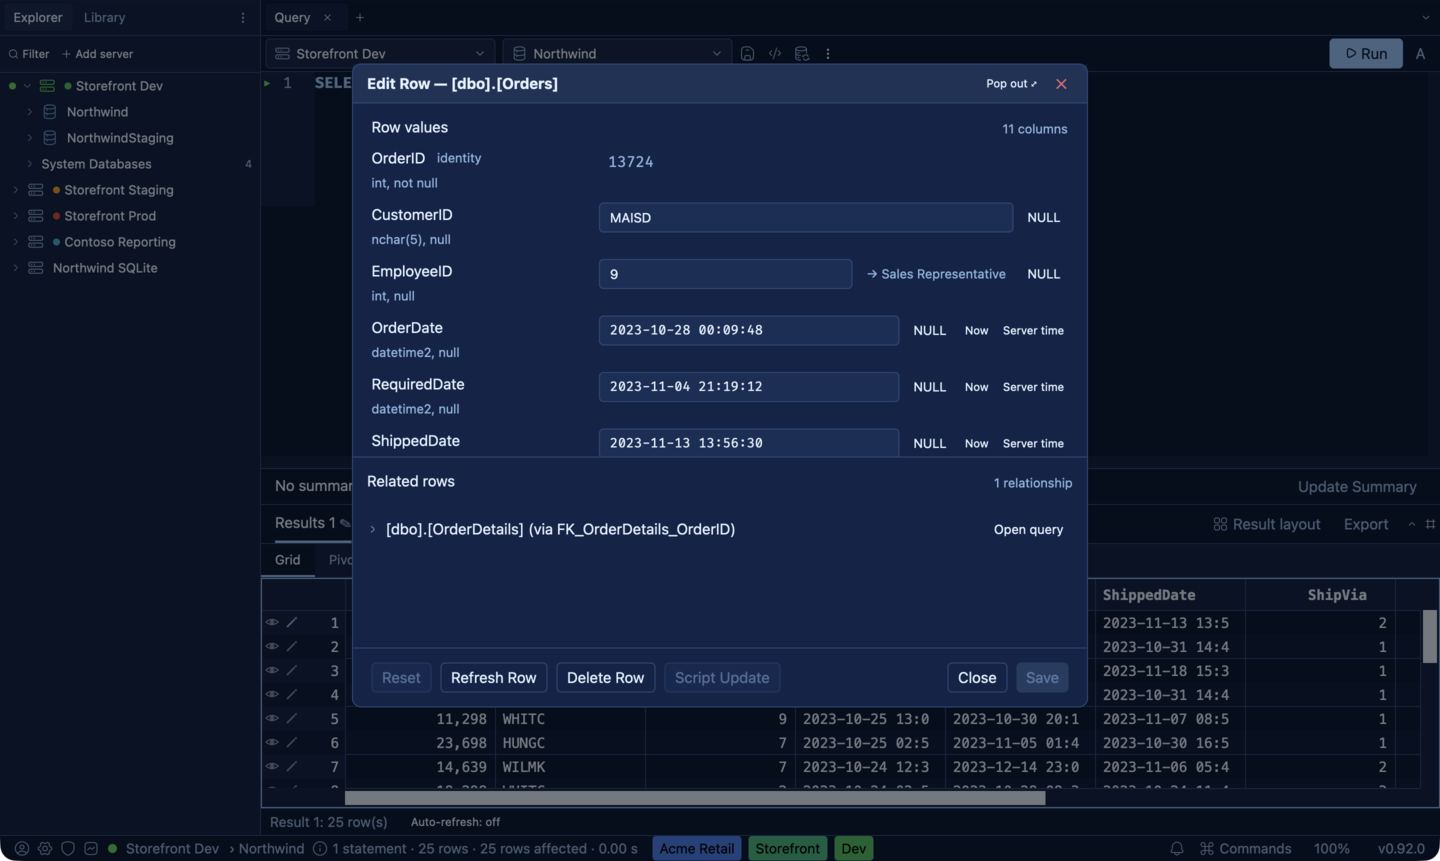Open the Commands palette in the status bar

[x=1246, y=848]
